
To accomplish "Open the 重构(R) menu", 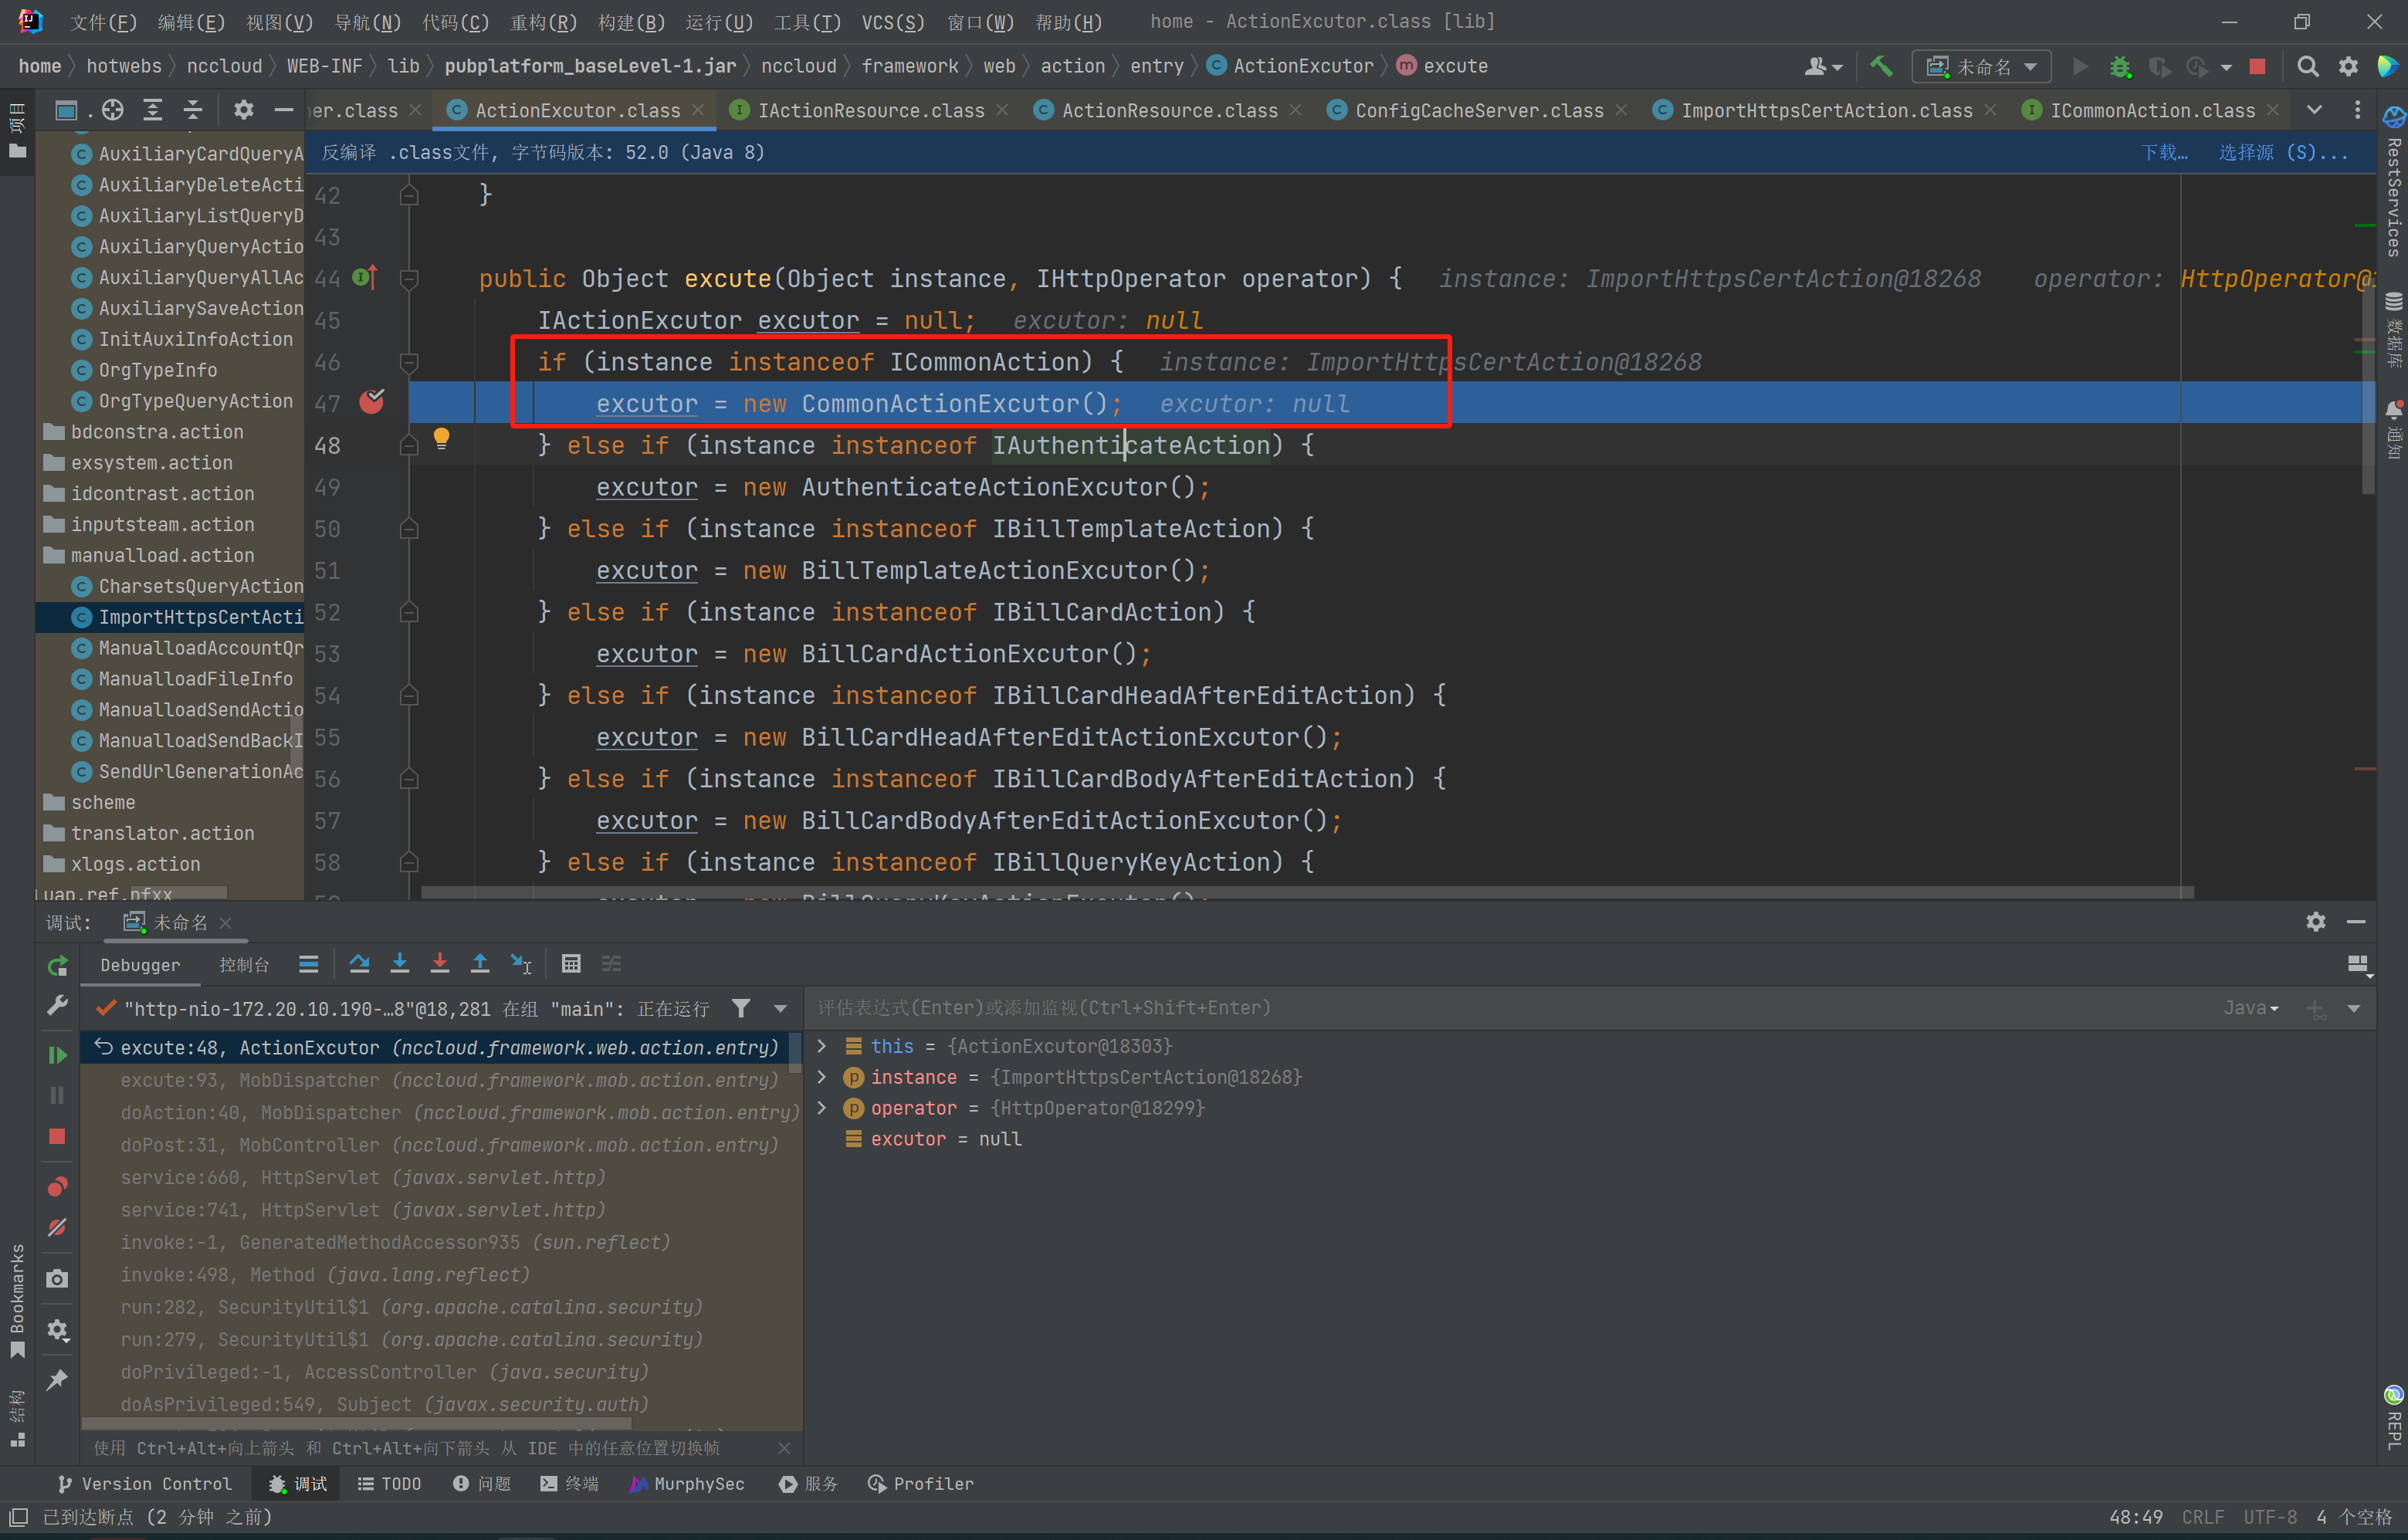I will click(543, 21).
